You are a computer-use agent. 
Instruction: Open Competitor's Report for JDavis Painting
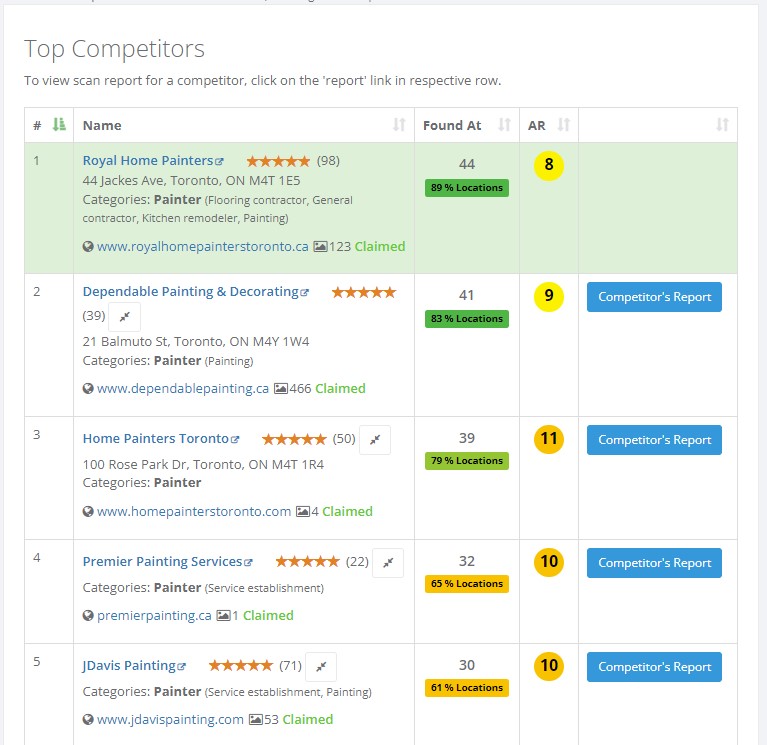[x=654, y=667]
